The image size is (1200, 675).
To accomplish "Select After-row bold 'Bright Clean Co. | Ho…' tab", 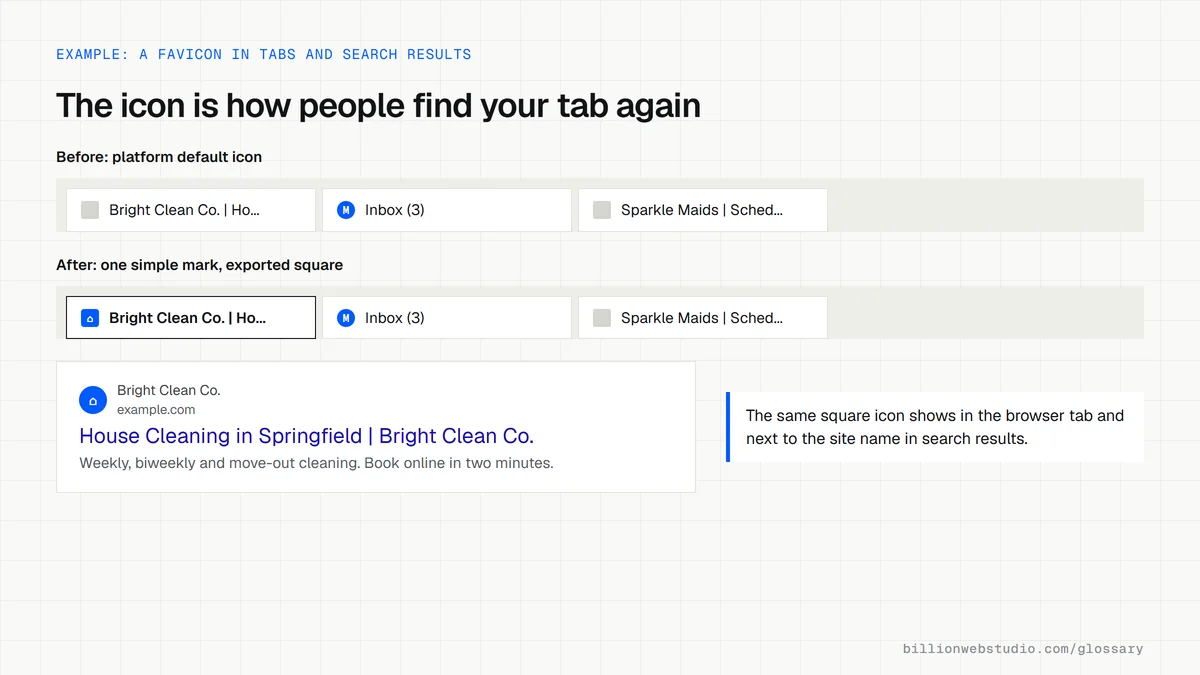I will click(191, 318).
